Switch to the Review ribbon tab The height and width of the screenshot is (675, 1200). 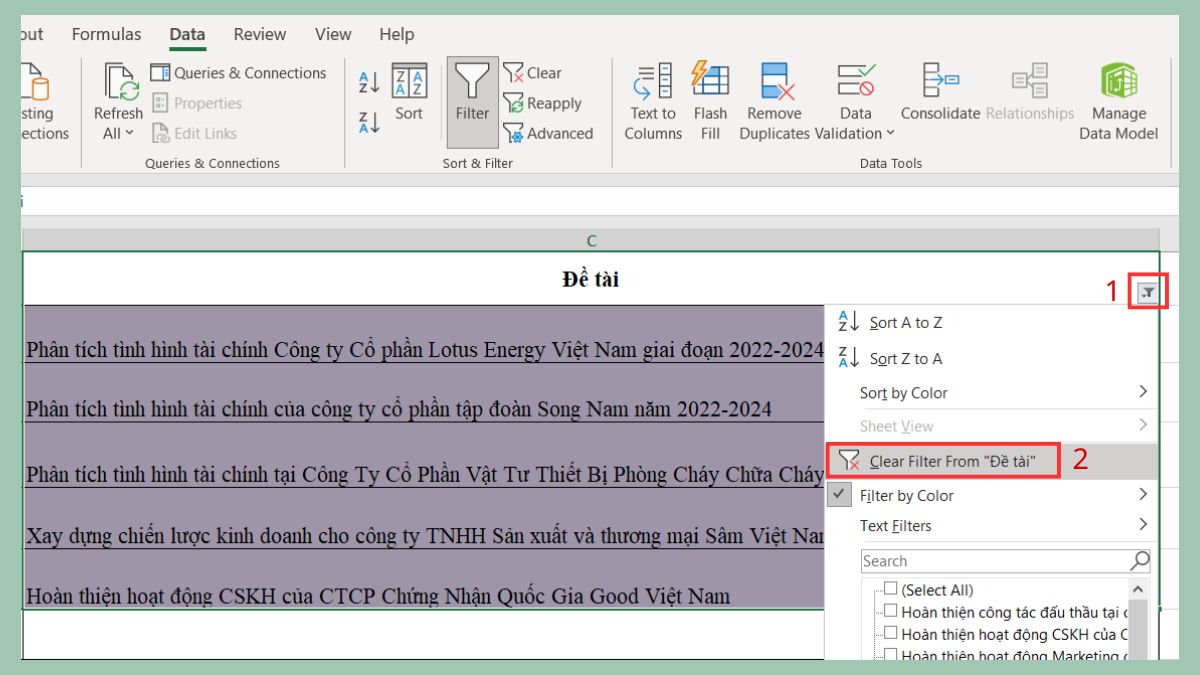(259, 33)
